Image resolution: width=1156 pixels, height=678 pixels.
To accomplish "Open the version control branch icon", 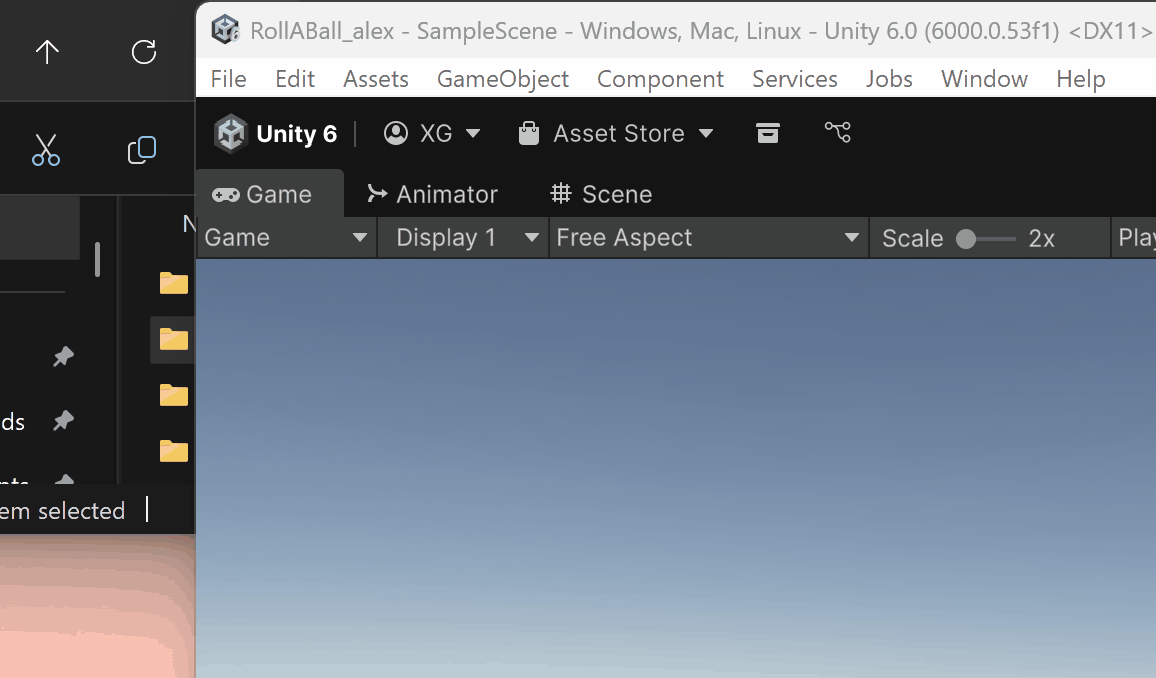I will click(837, 132).
